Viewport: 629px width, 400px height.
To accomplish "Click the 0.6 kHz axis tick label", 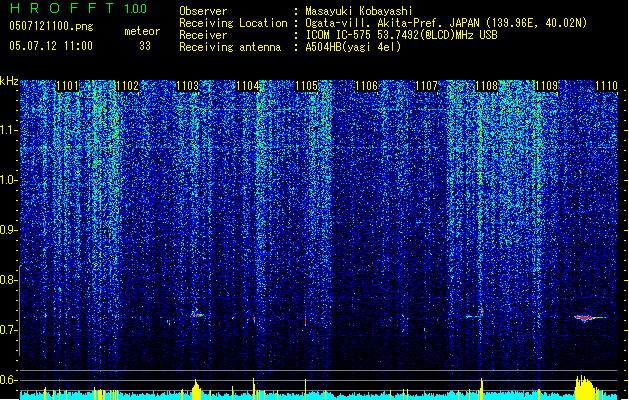I will [9, 380].
